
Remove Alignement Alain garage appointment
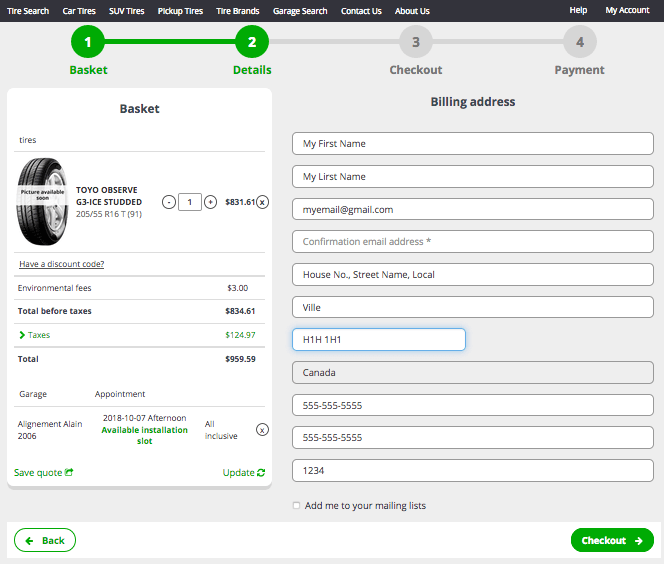click(x=262, y=430)
